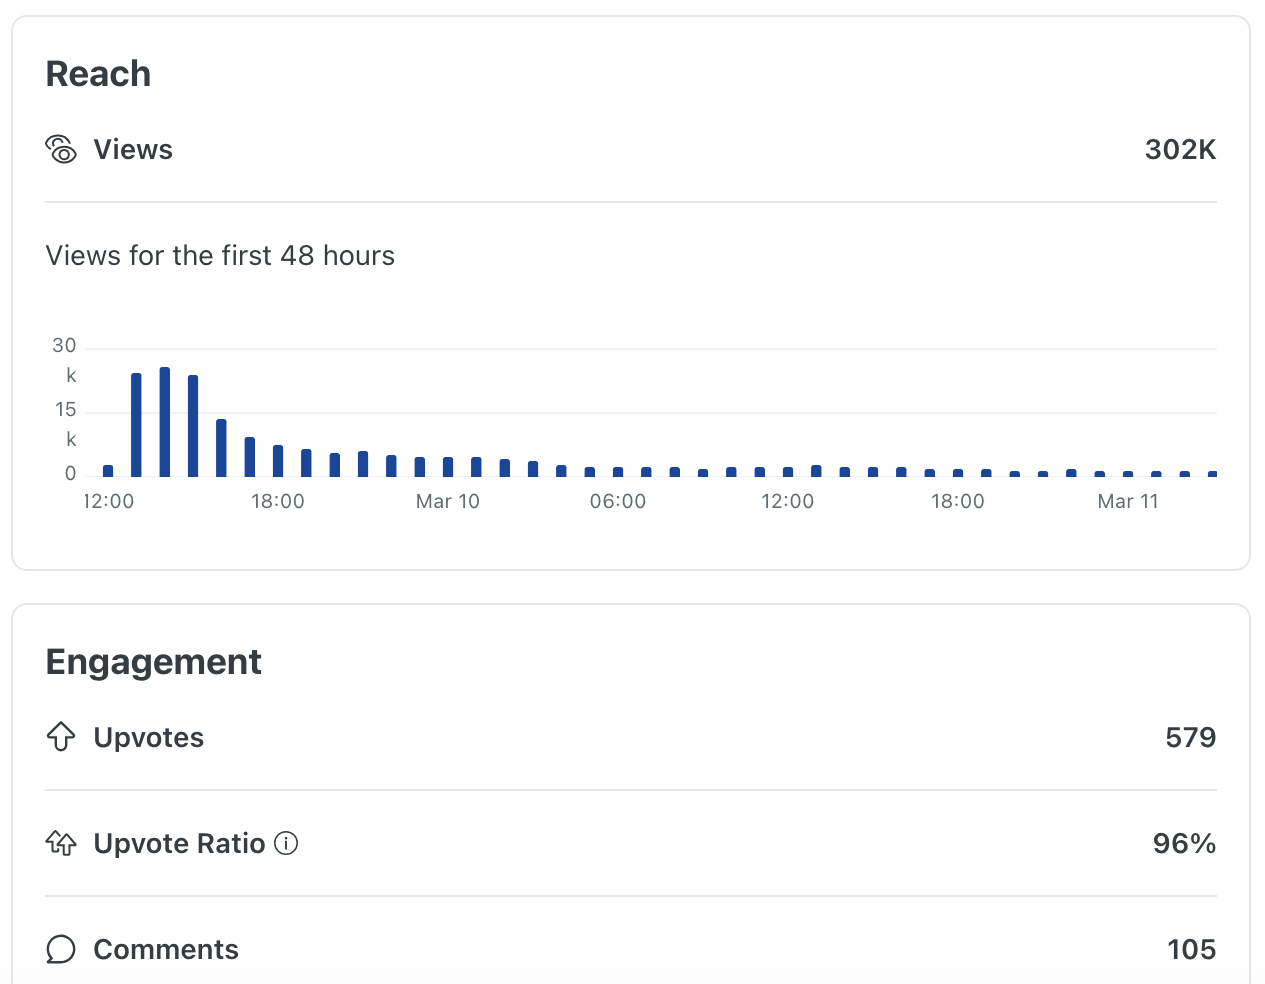The width and height of the screenshot is (1265, 984).
Task: Click the 105 comments count
Action: (x=1191, y=949)
